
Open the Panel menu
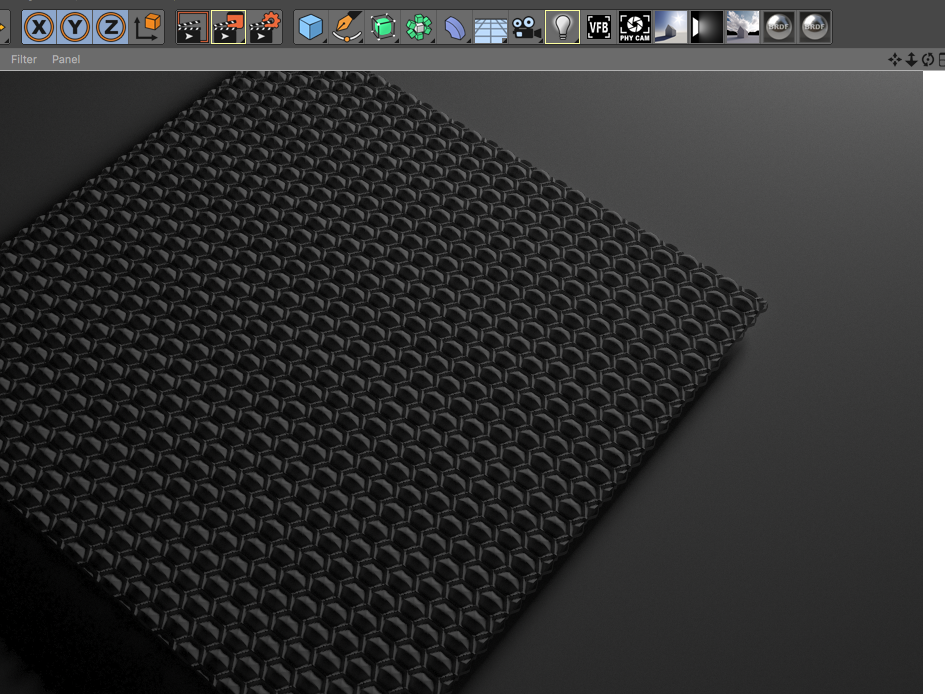[66, 60]
